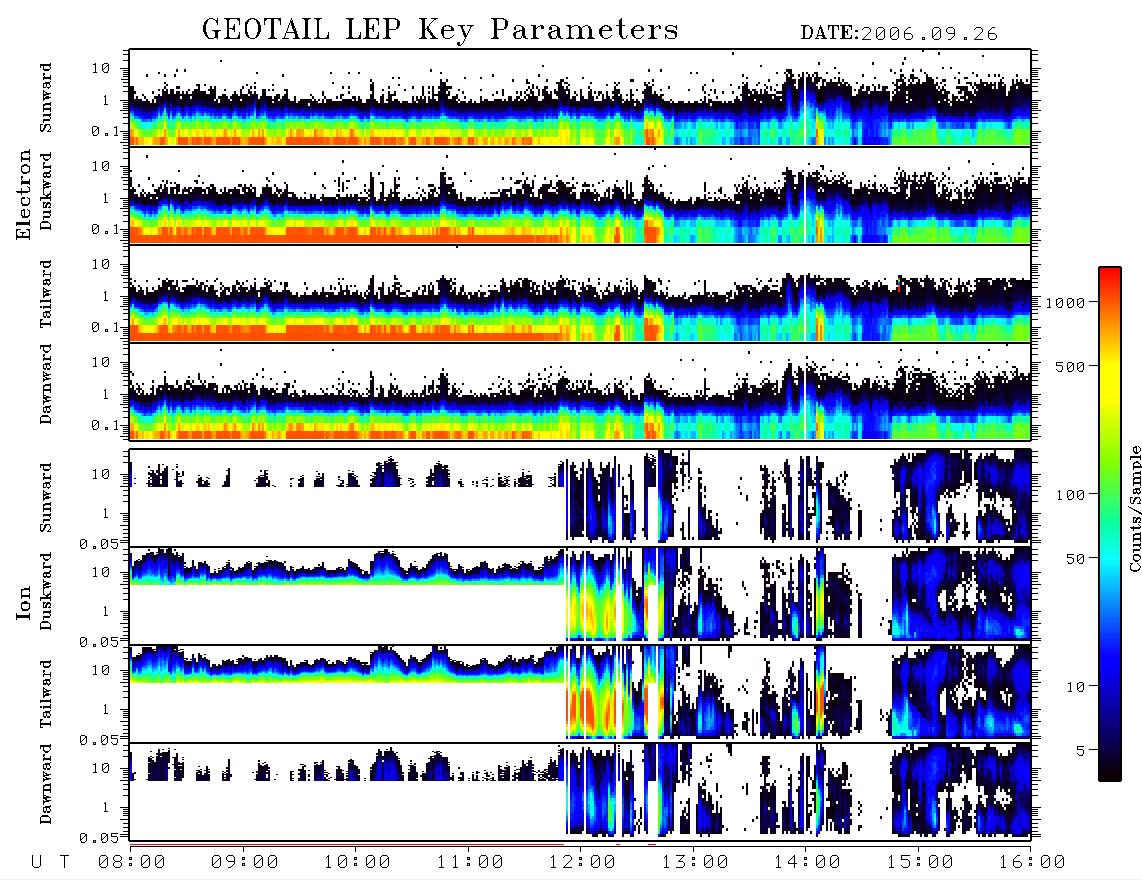Click the 500 colorbar tick label
This screenshot has width=1142, height=880.
(1070, 366)
